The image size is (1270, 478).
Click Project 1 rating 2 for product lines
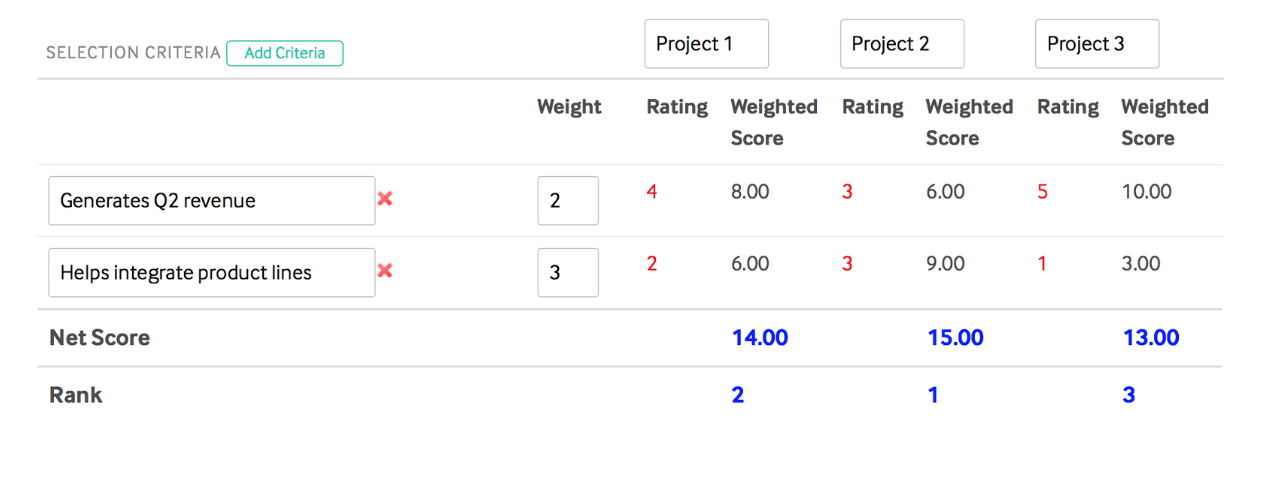pyautogui.click(x=652, y=264)
